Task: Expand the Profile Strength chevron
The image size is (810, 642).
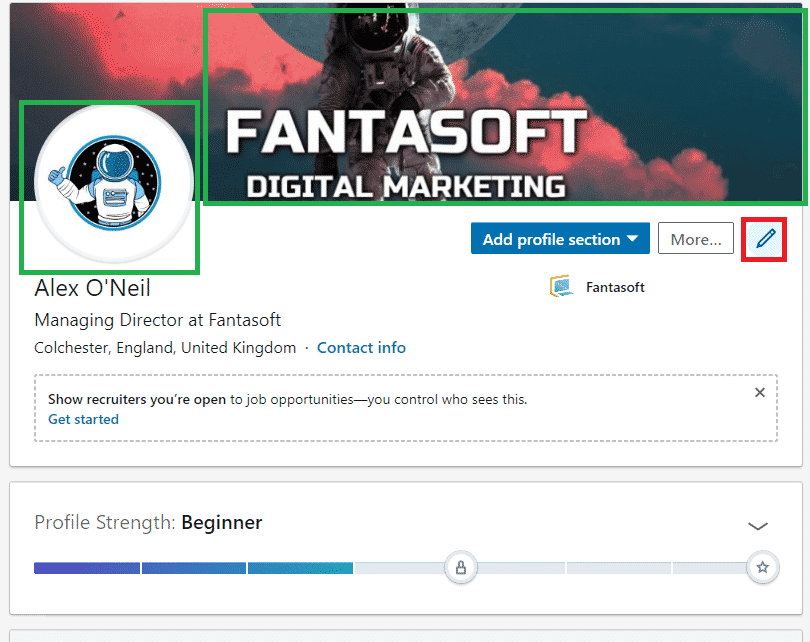Action: click(x=758, y=526)
